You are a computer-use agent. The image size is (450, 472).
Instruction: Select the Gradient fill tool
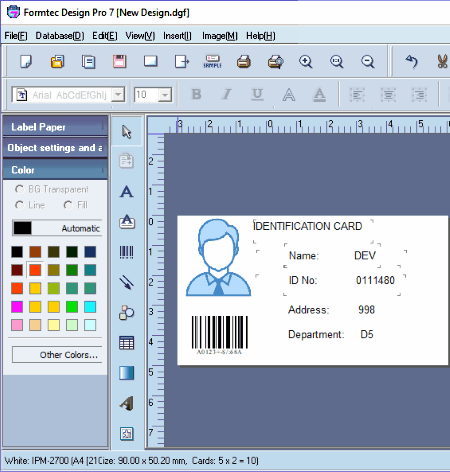pyautogui.click(x=127, y=373)
